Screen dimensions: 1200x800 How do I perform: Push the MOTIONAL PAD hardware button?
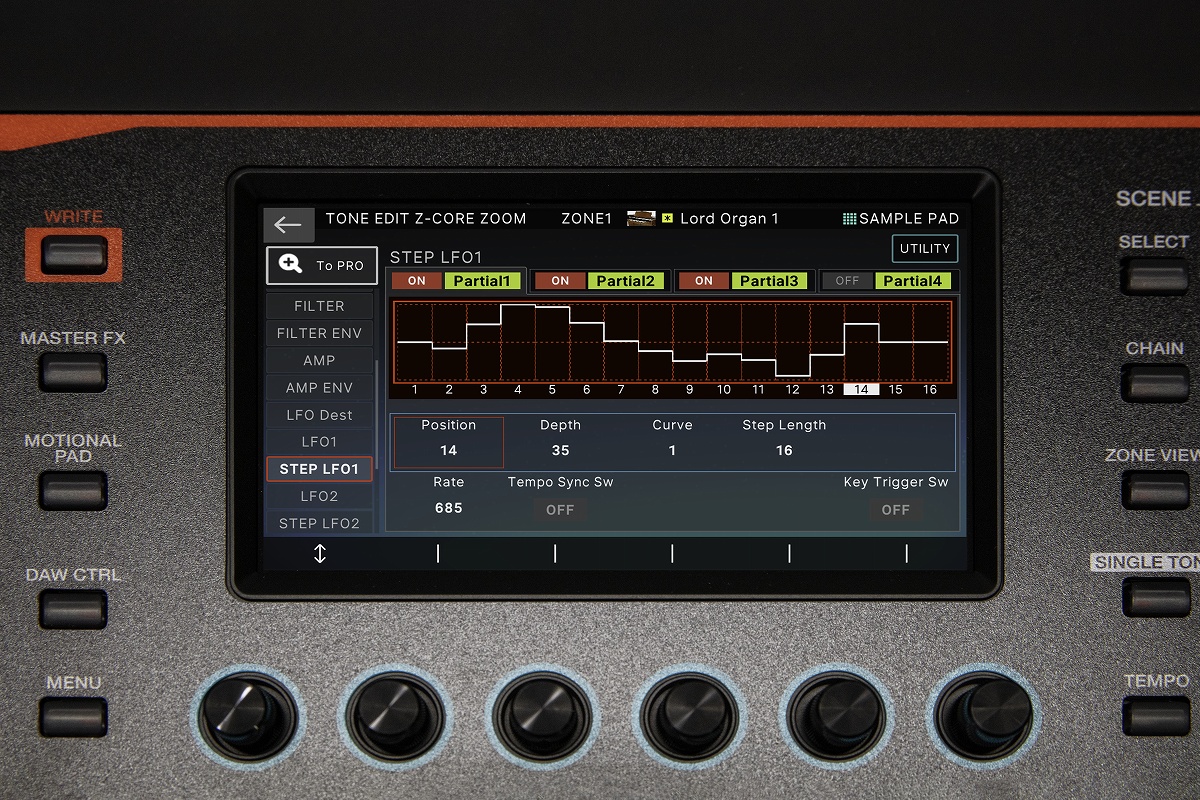click(73, 490)
